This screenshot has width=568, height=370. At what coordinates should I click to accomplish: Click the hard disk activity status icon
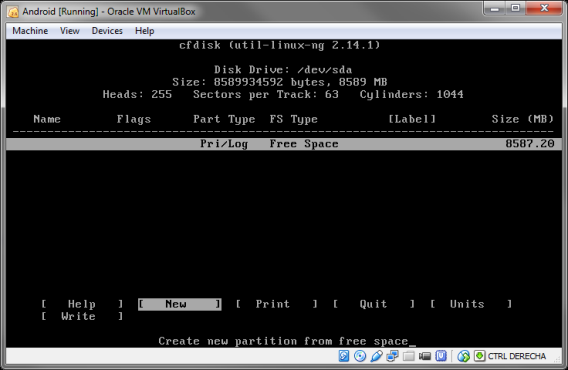[344, 356]
